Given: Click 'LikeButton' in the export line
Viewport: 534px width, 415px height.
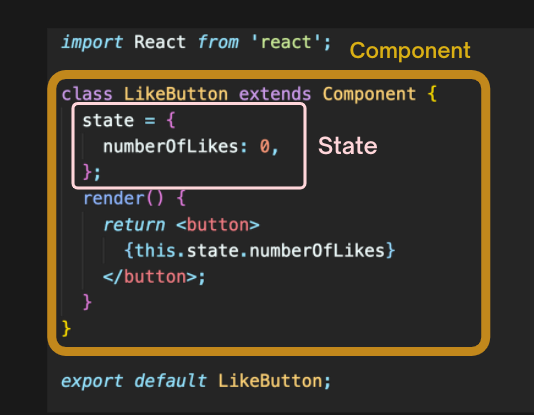Looking at the screenshot, I should [270, 381].
